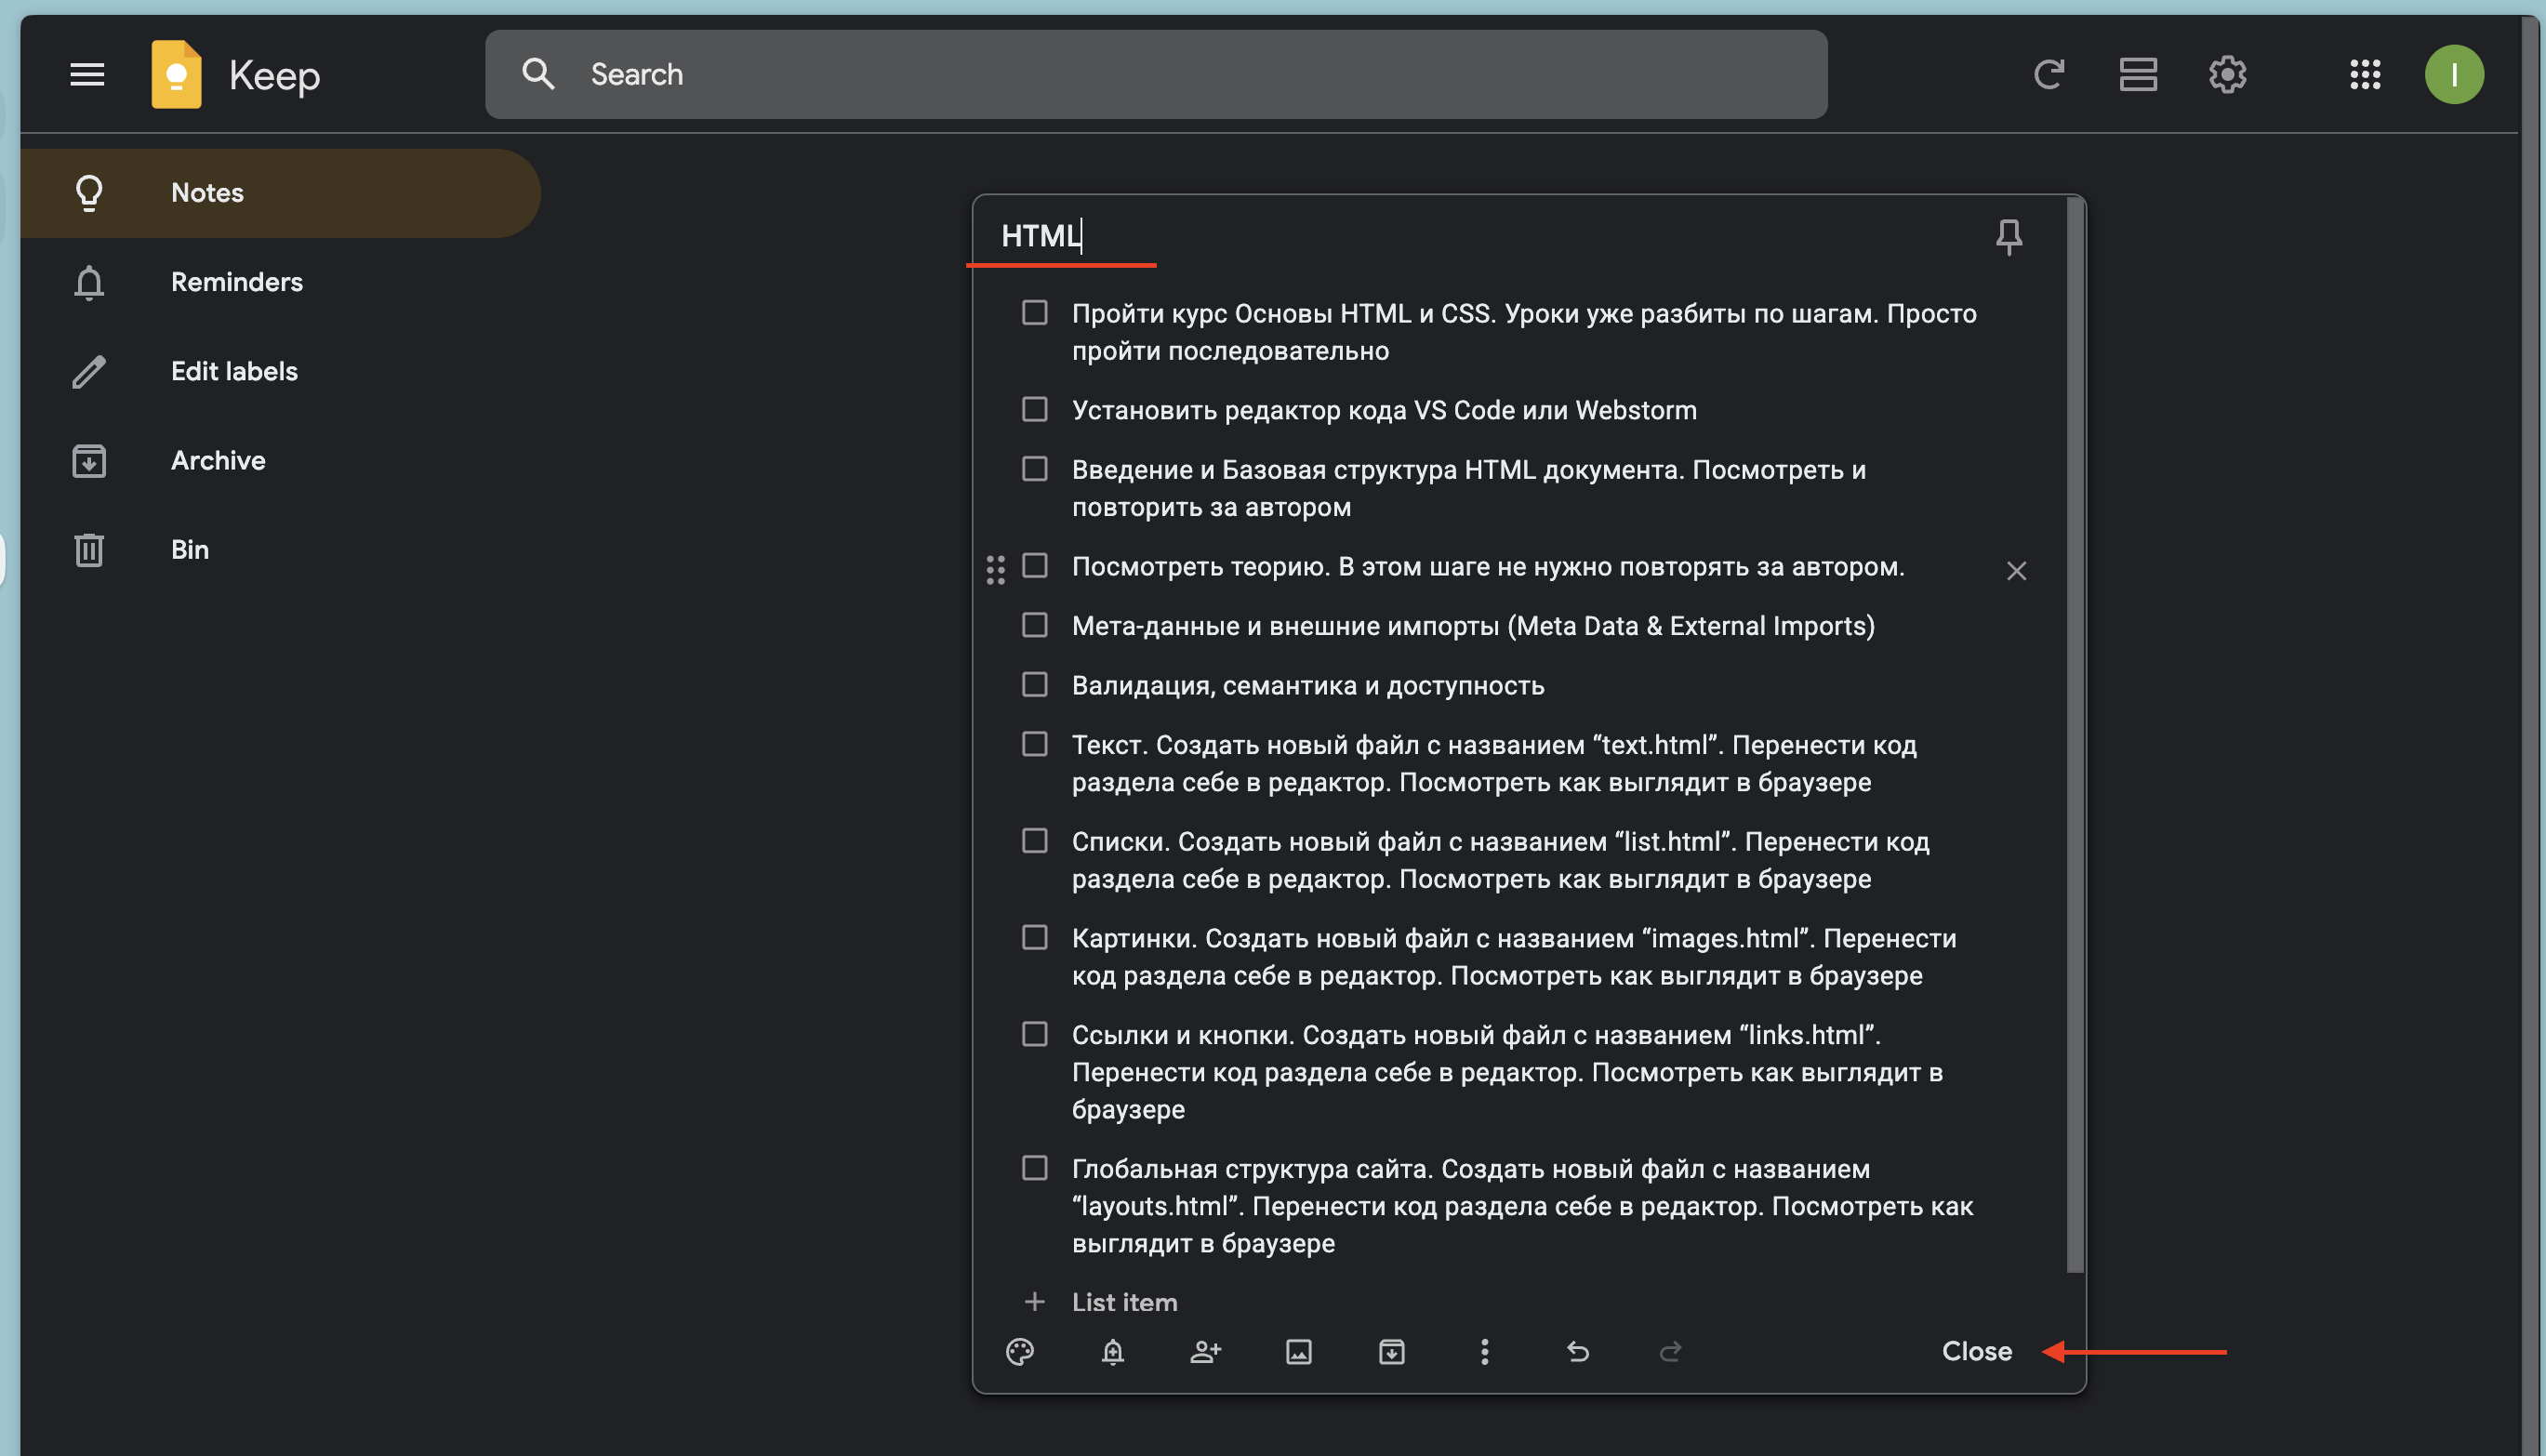Check 'Установить редактор кода VS Code' item
2546x1456 pixels.
tap(1034, 409)
